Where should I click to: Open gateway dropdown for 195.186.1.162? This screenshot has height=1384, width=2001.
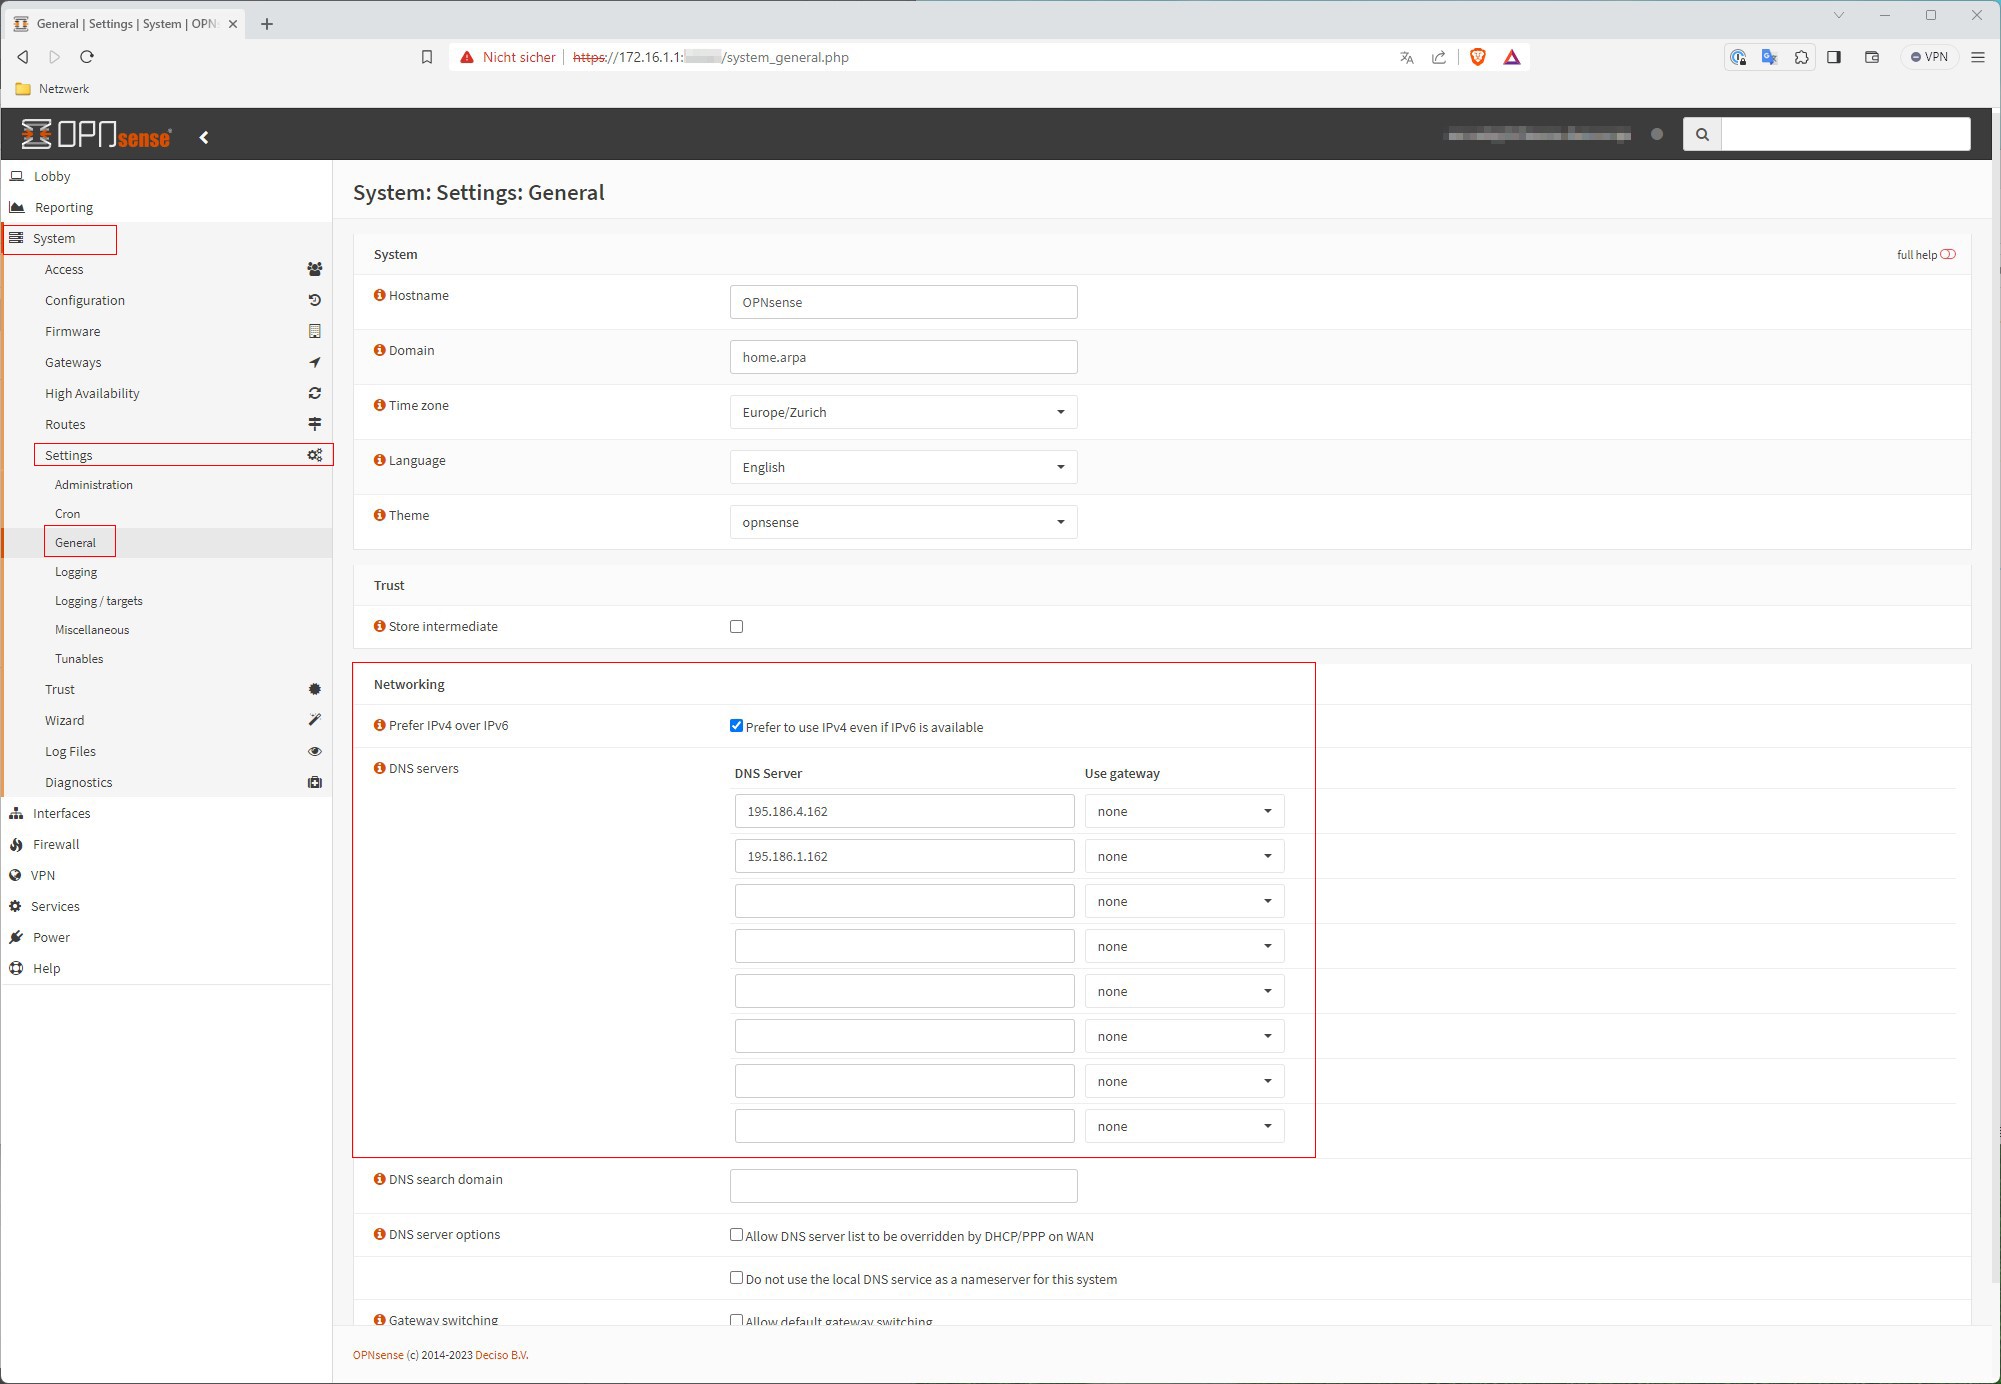tap(1184, 856)
